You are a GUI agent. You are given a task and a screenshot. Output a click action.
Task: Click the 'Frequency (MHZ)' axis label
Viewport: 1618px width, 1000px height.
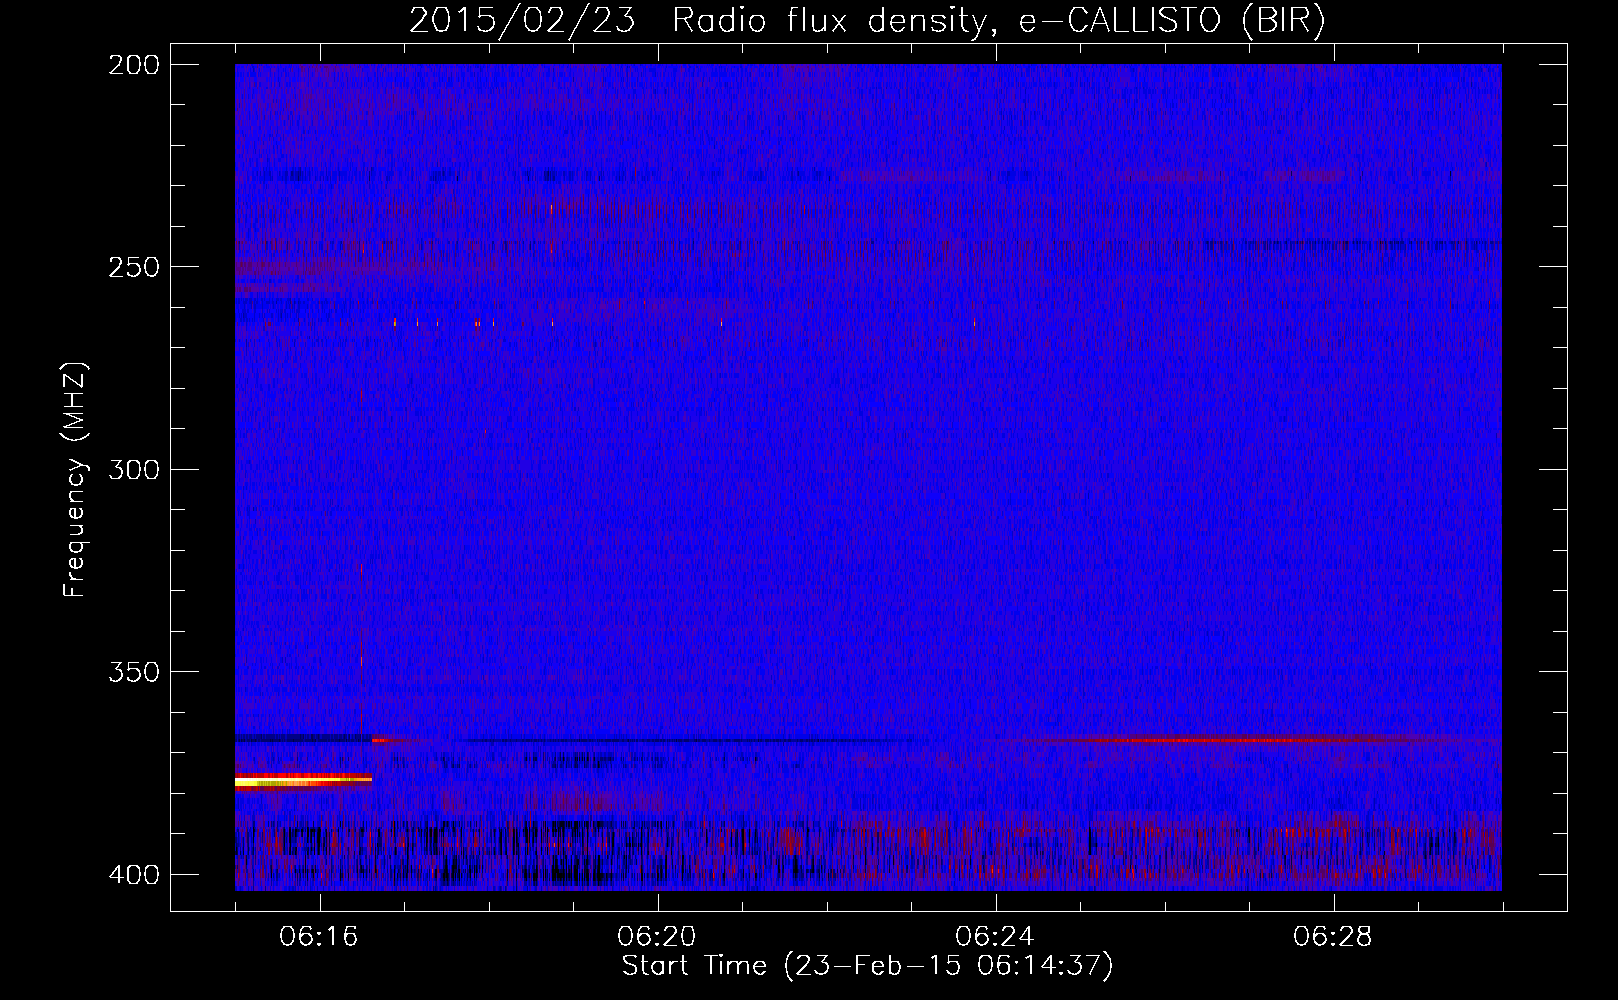(76, 480)
